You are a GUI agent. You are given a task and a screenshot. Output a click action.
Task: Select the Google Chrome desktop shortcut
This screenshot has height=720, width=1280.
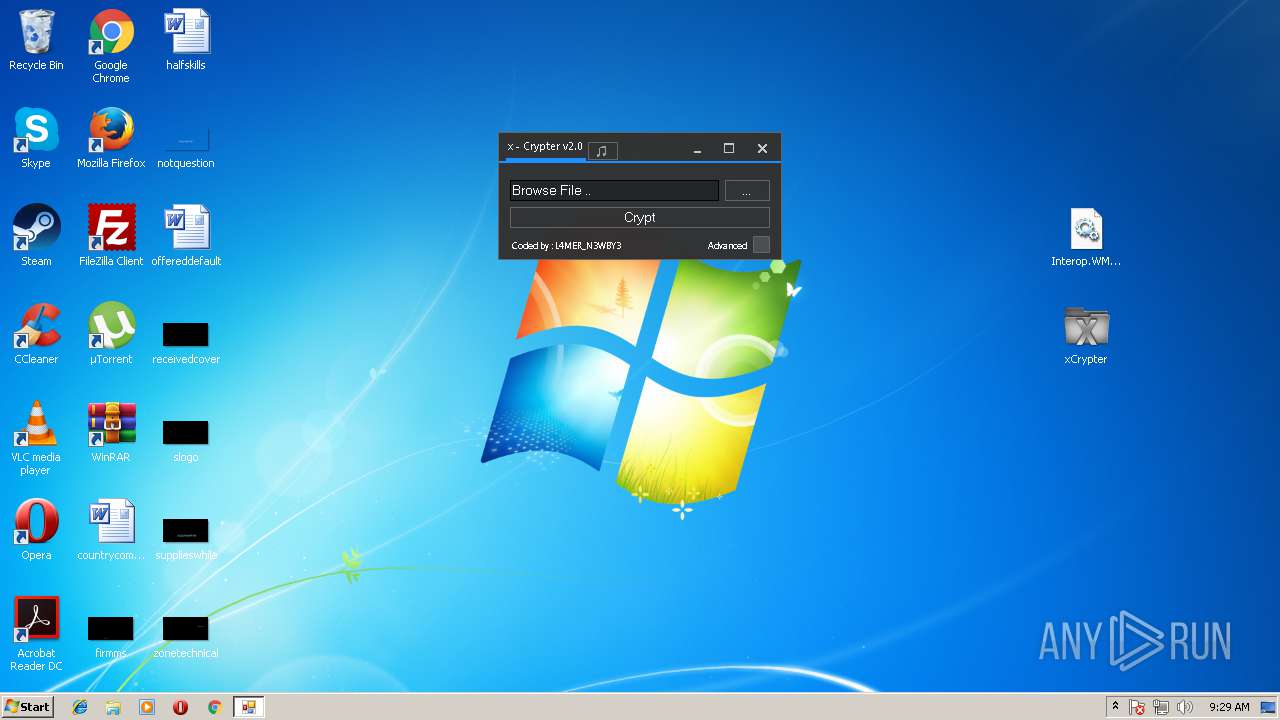tap(111, 47)
